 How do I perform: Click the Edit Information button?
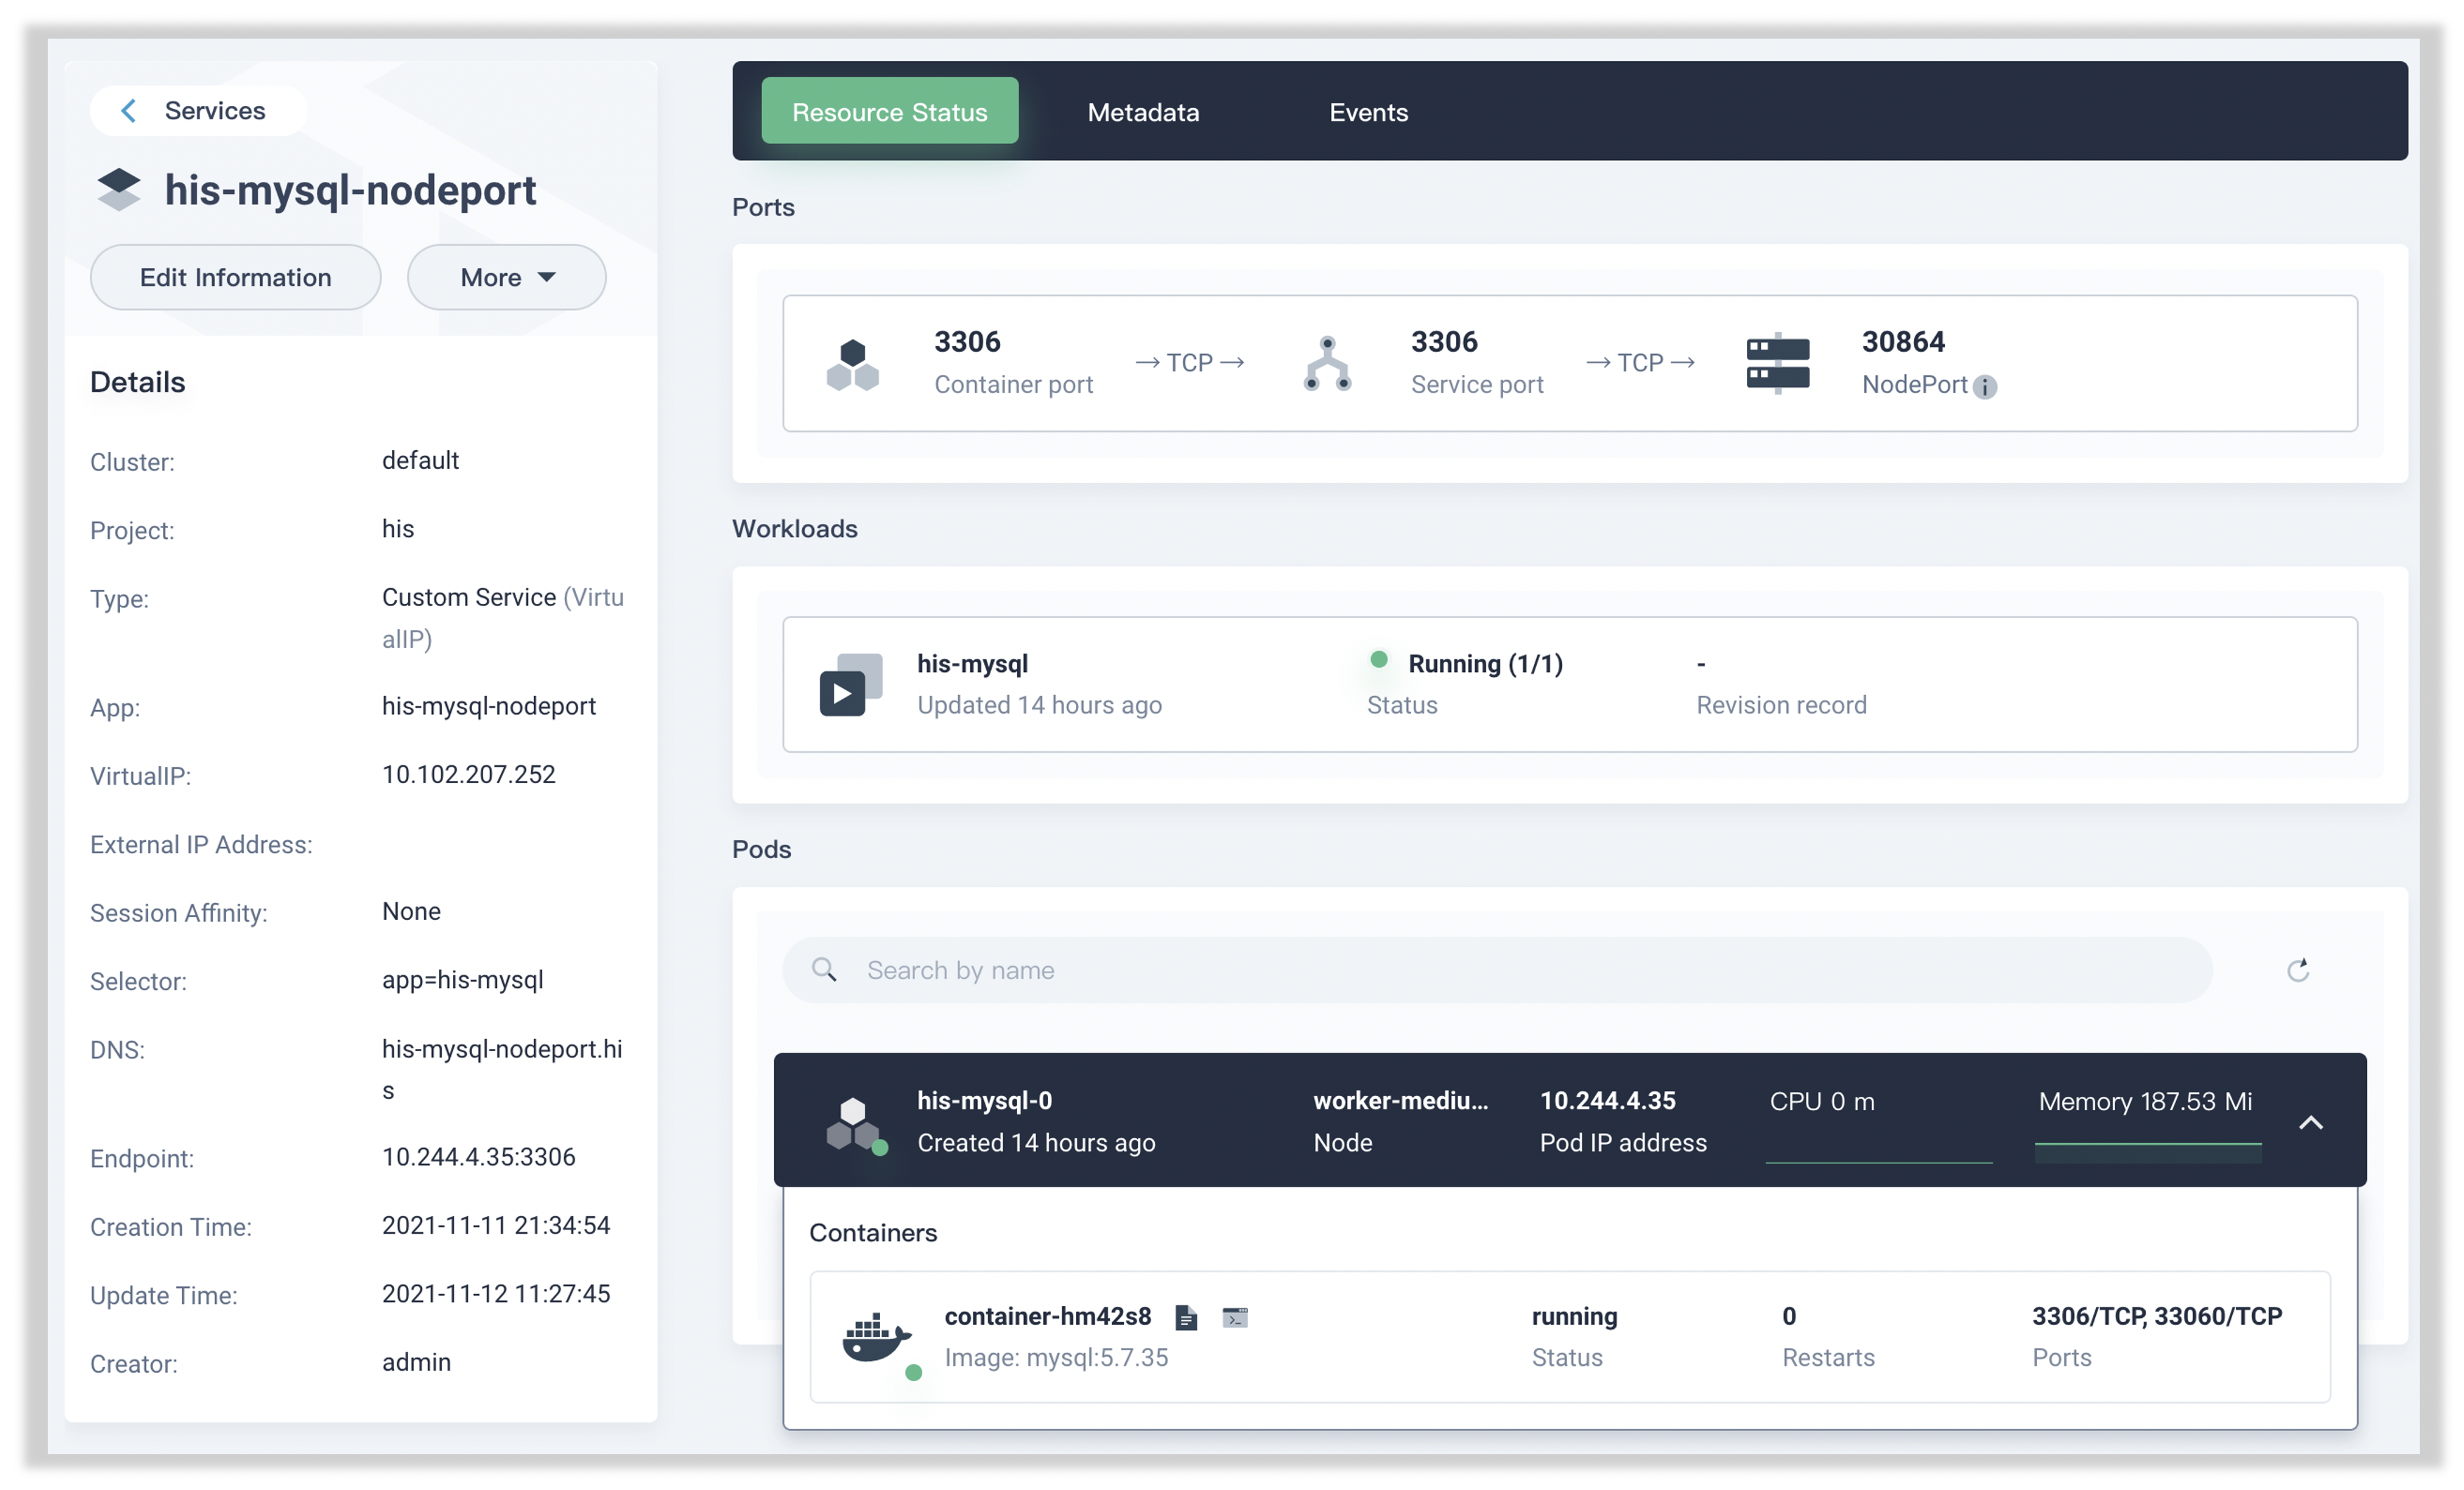[x=235, y=277]
